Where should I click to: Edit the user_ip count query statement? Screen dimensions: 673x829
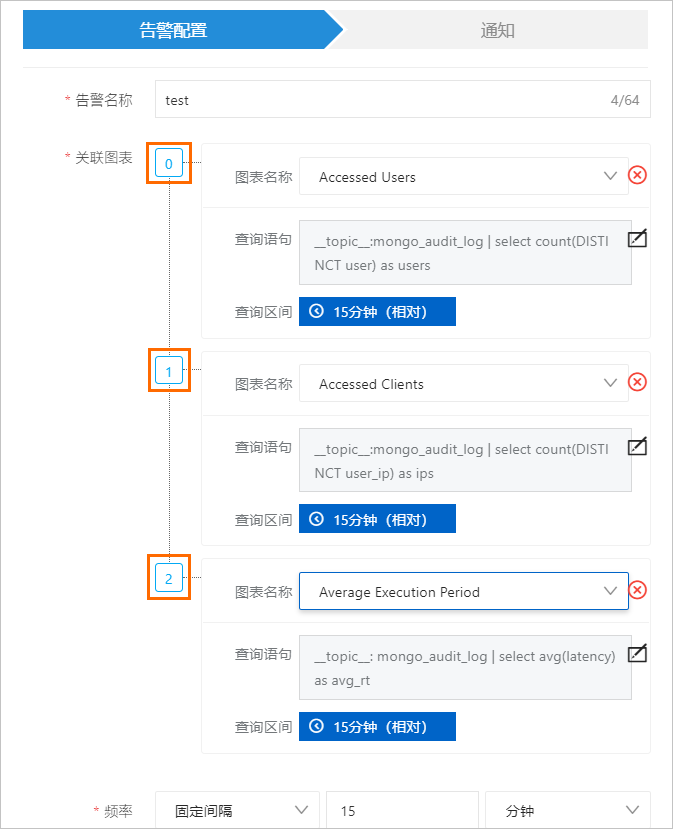(x=637, y=447)
